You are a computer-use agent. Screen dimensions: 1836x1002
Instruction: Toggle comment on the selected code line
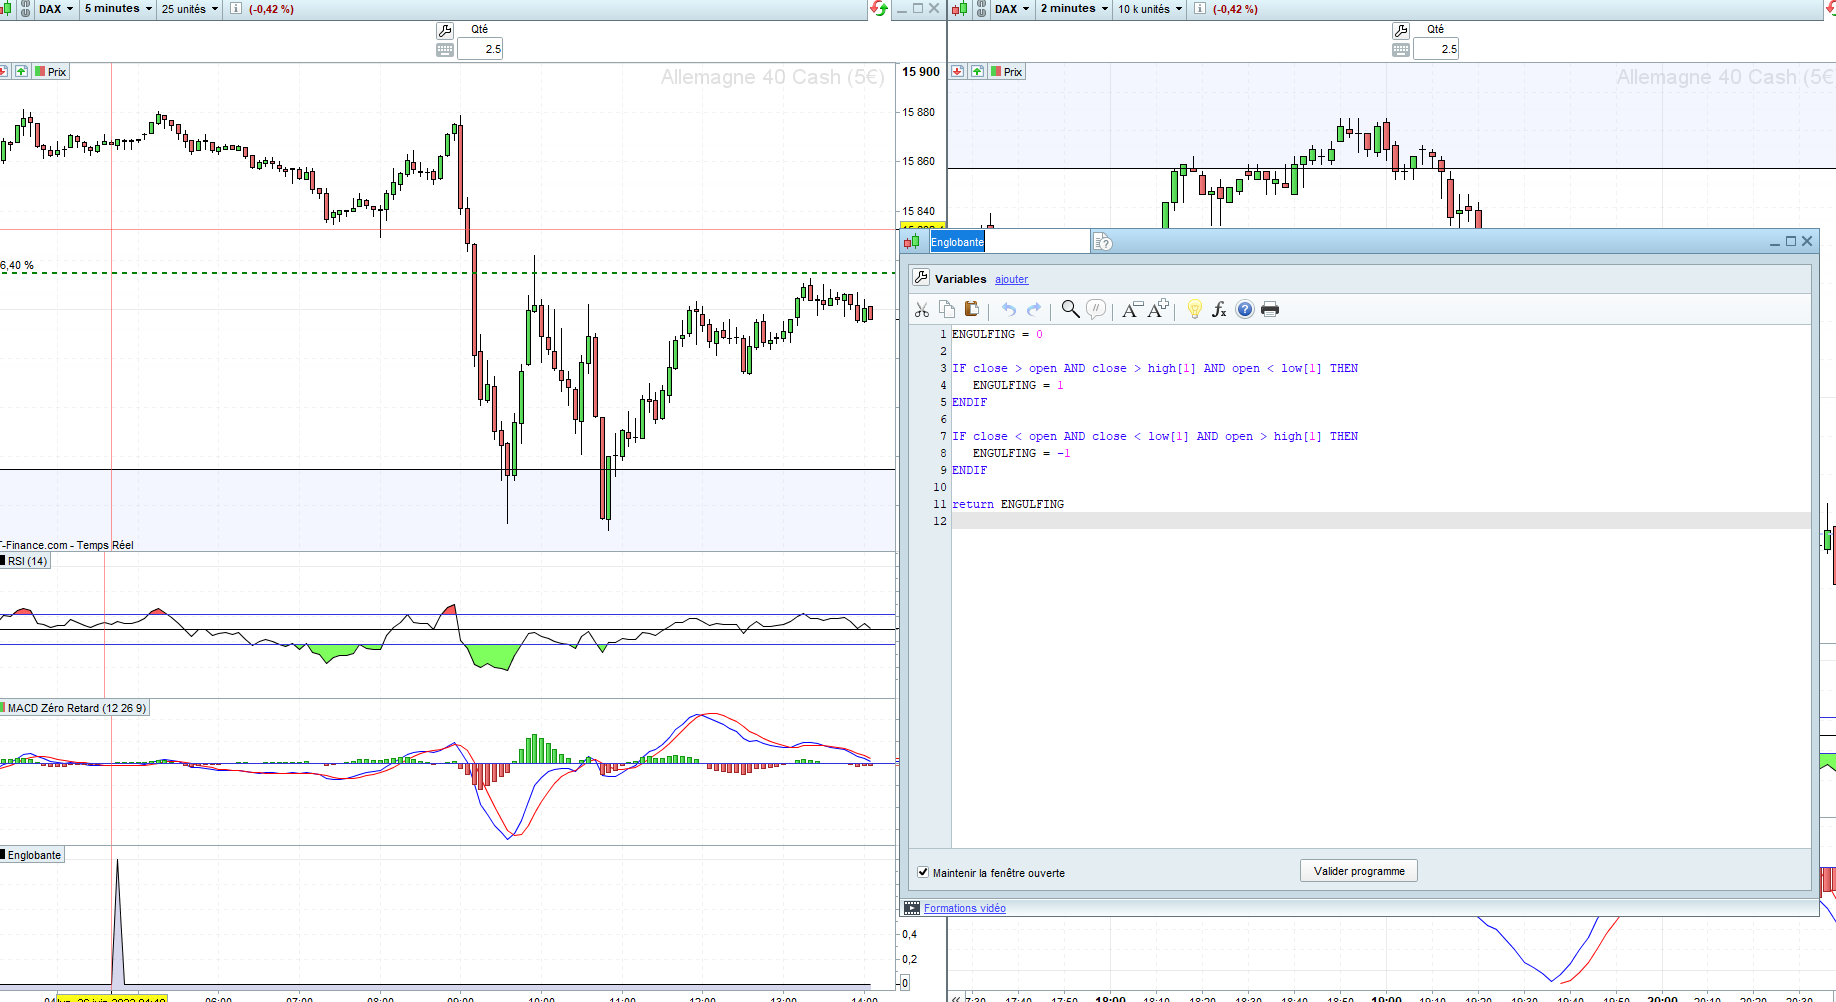coord(1097,310)
